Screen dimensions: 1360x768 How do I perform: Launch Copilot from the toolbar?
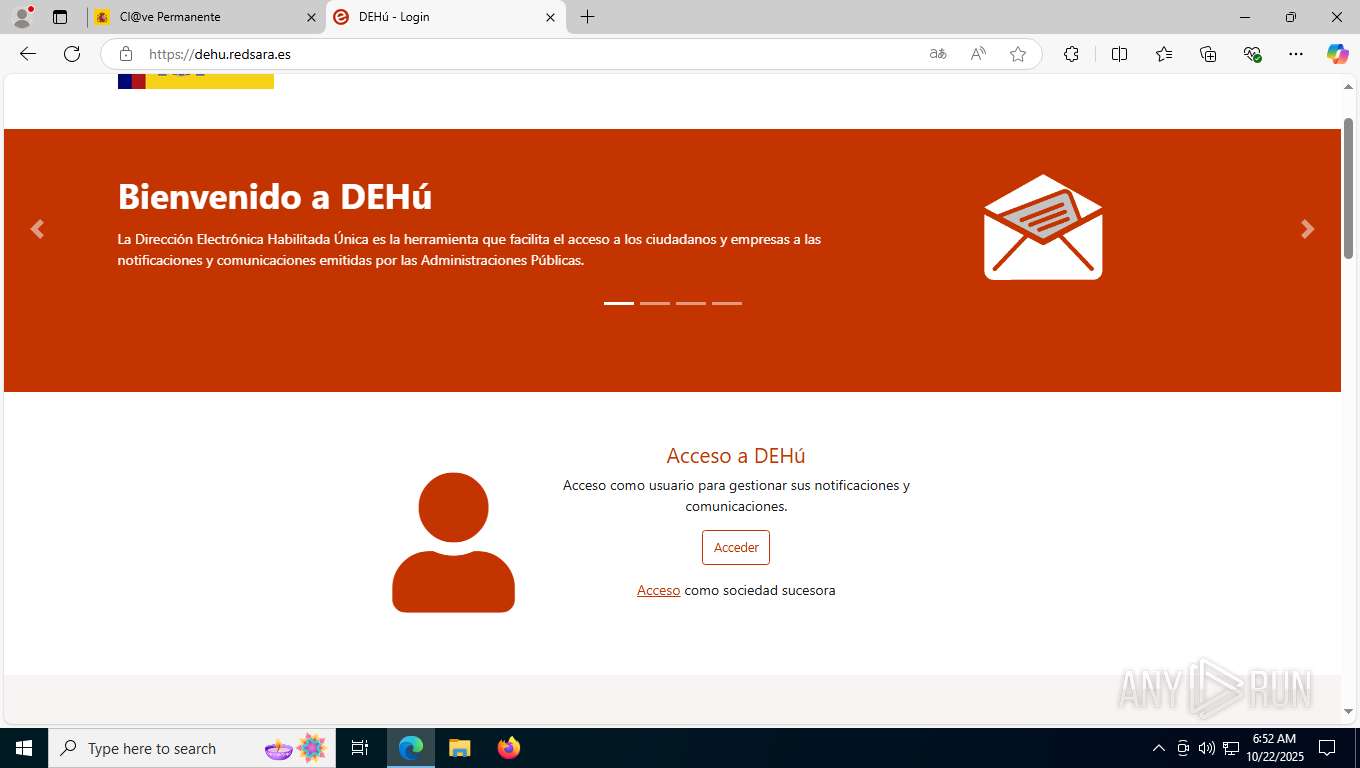coord(1337,54)
